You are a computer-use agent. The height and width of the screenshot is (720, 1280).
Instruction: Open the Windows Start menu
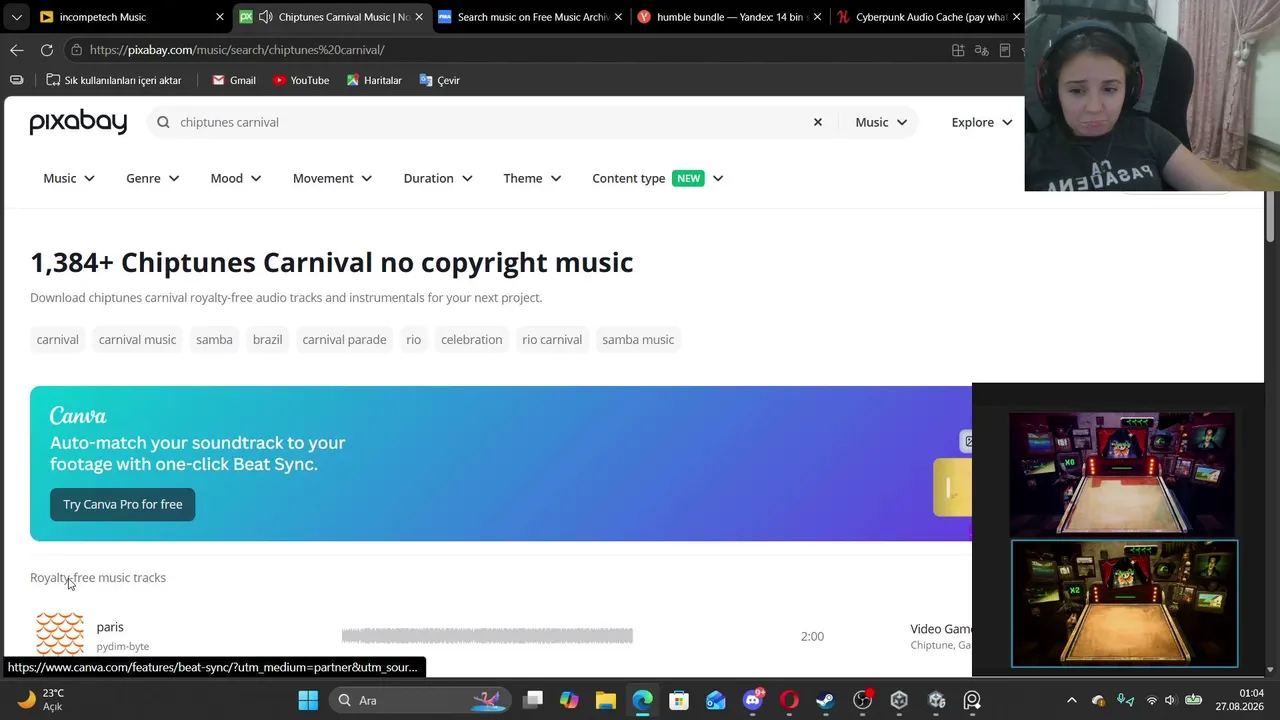point(308,700)
